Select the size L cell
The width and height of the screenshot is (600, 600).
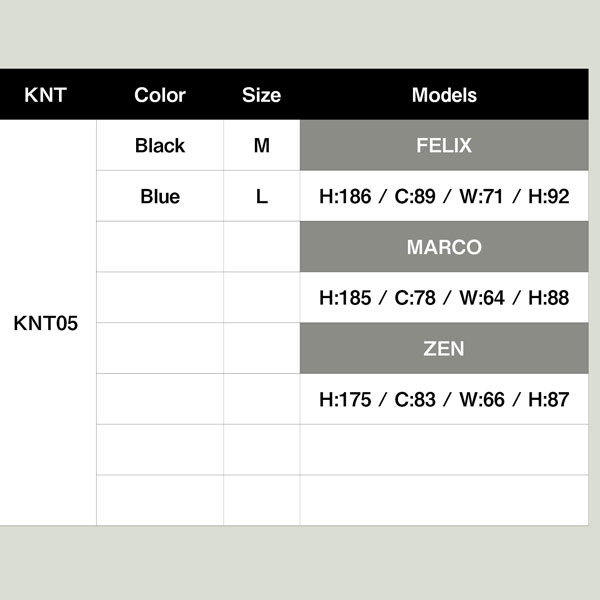click(262, 196)
